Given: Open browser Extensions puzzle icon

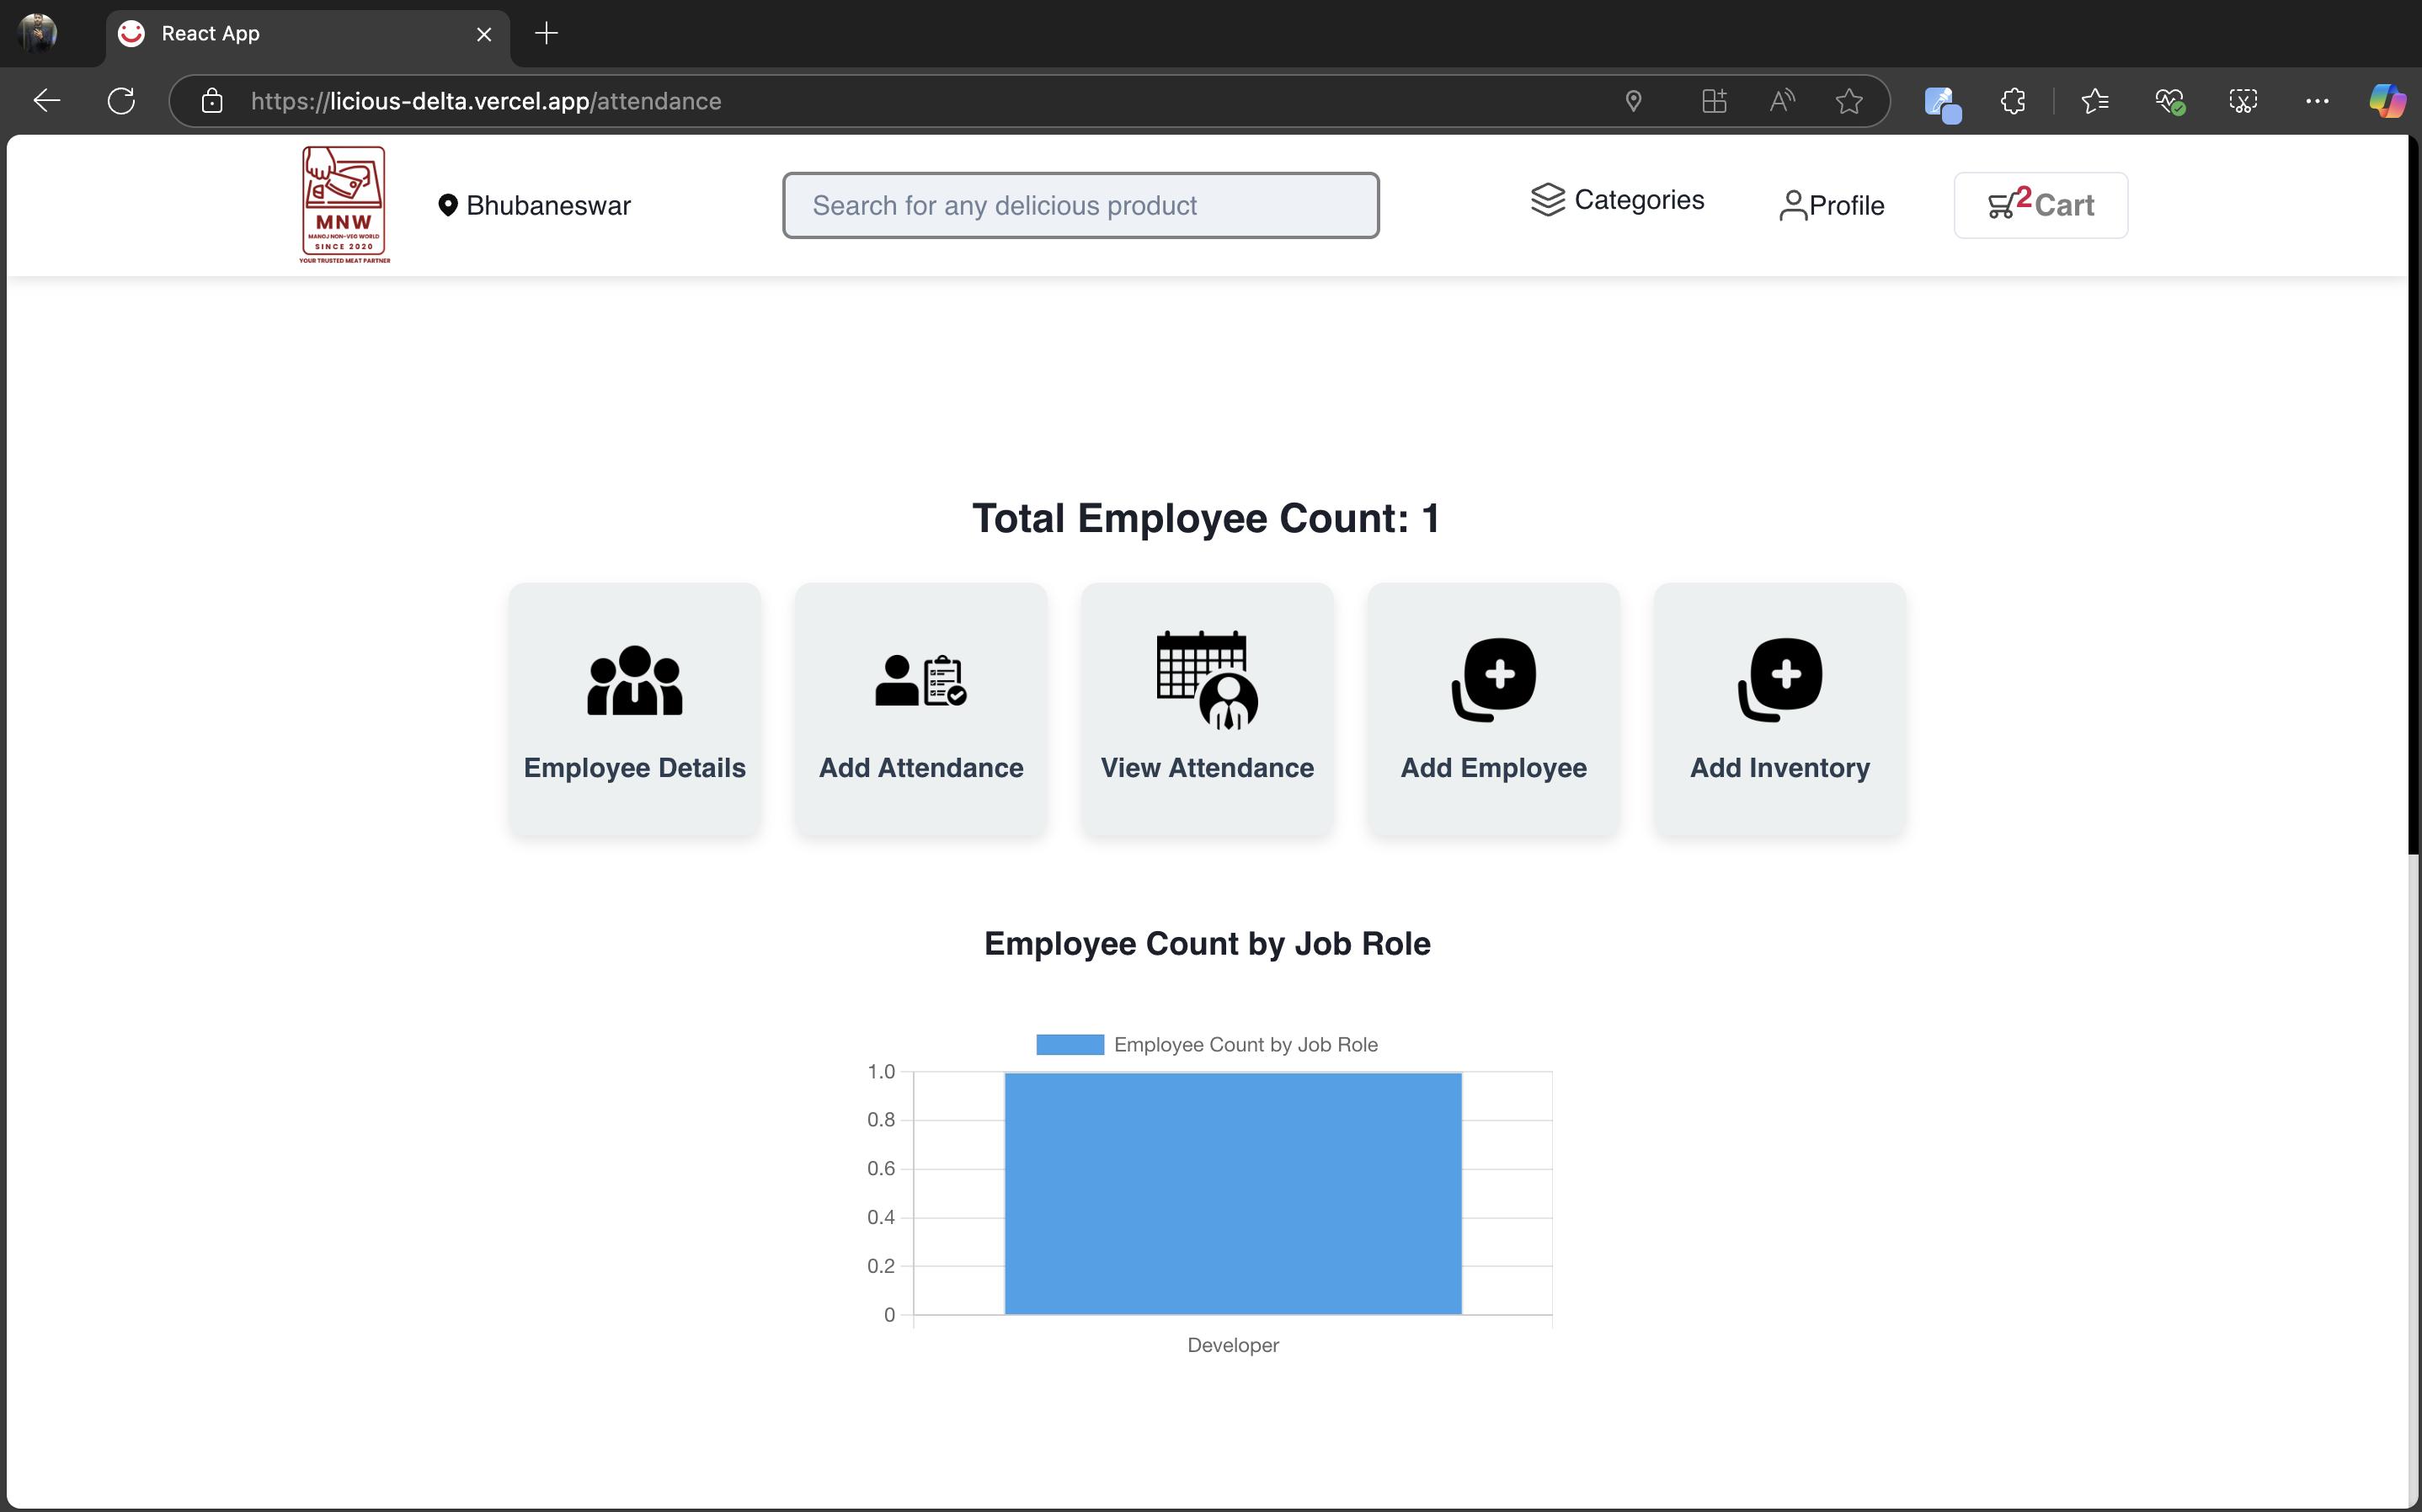Looking at the screenshot, I should coord(2012,101).
